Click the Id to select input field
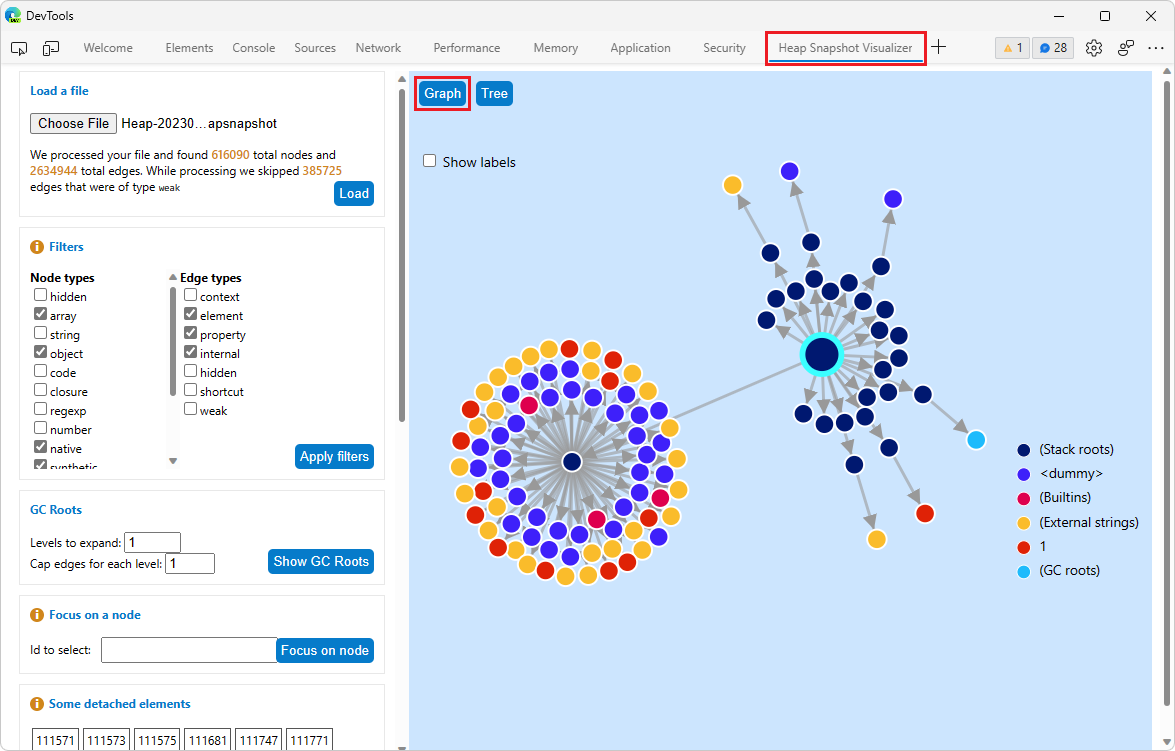Screen dimensions: 1175x751 pos(189,650)
